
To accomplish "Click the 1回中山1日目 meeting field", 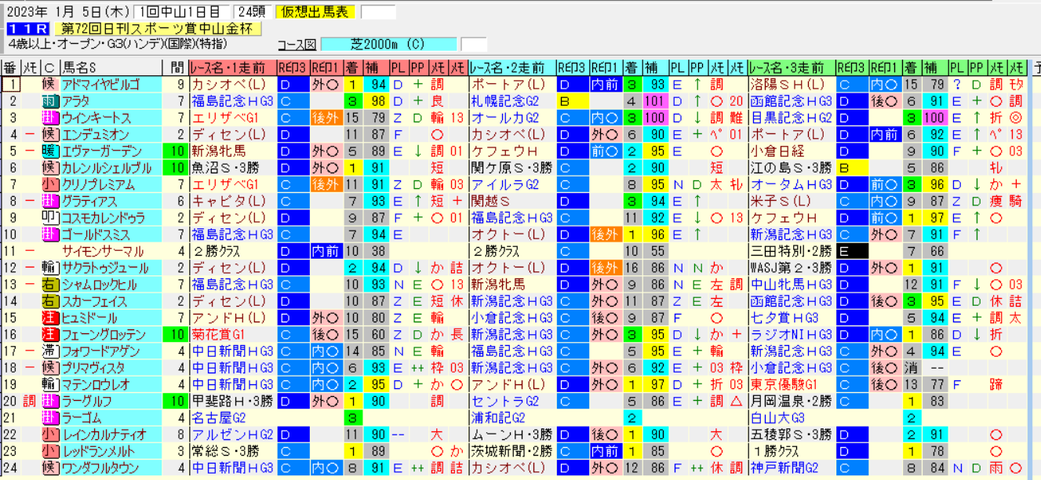I will point(181,12).
